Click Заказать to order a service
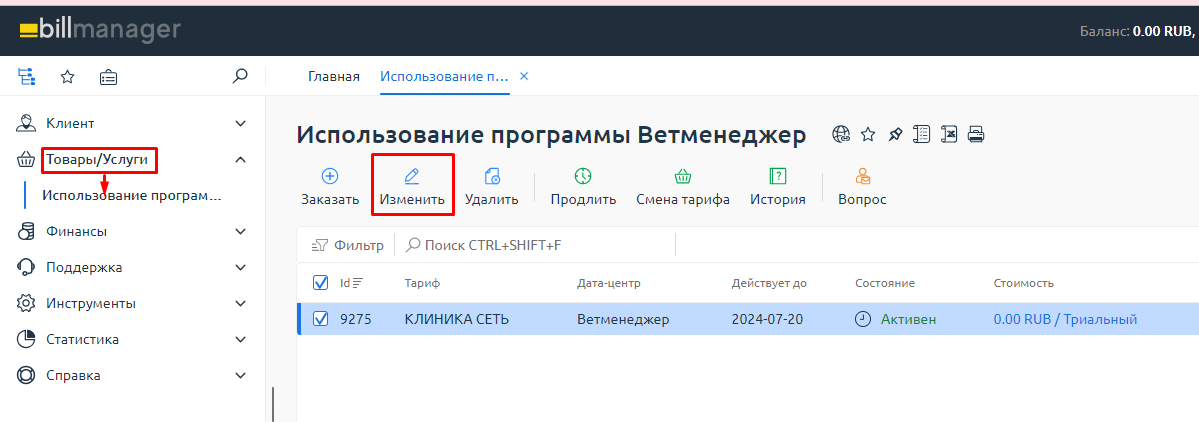This screenshot has width=1199, height=422. coord(330,187)
